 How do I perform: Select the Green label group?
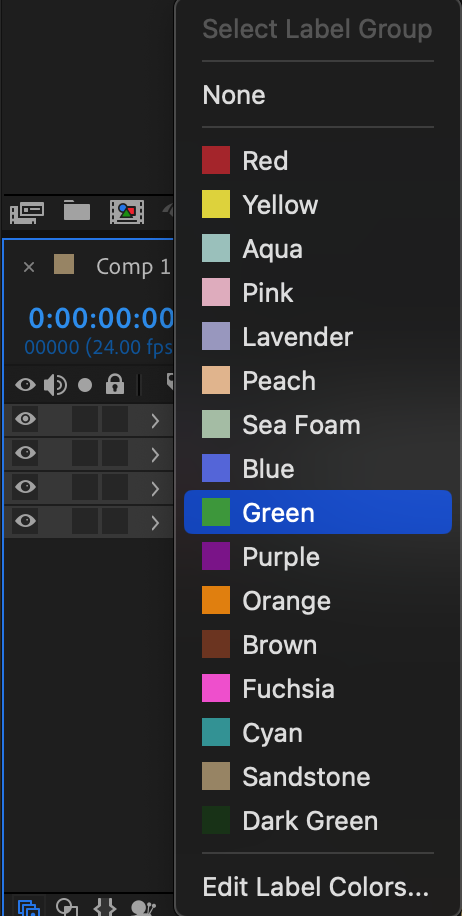318,512
